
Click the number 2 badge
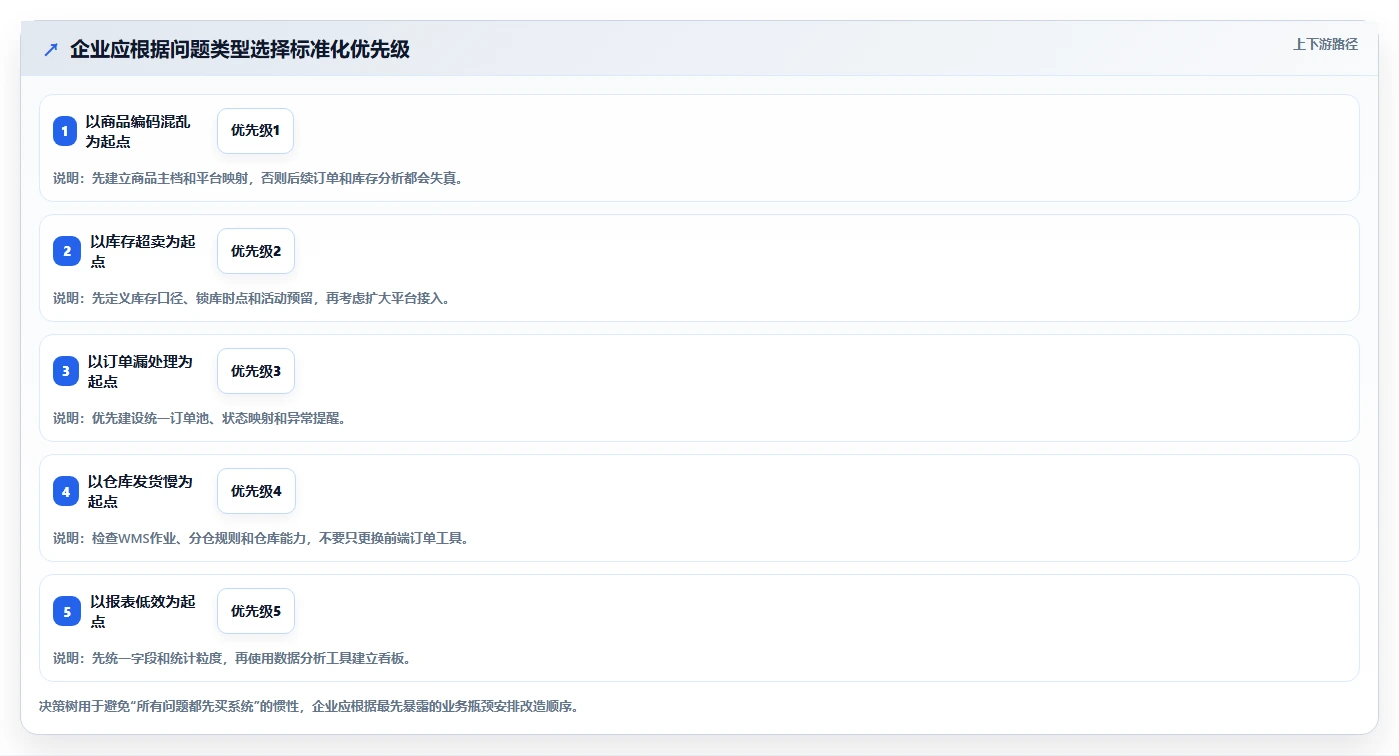[x=67, y=251]
